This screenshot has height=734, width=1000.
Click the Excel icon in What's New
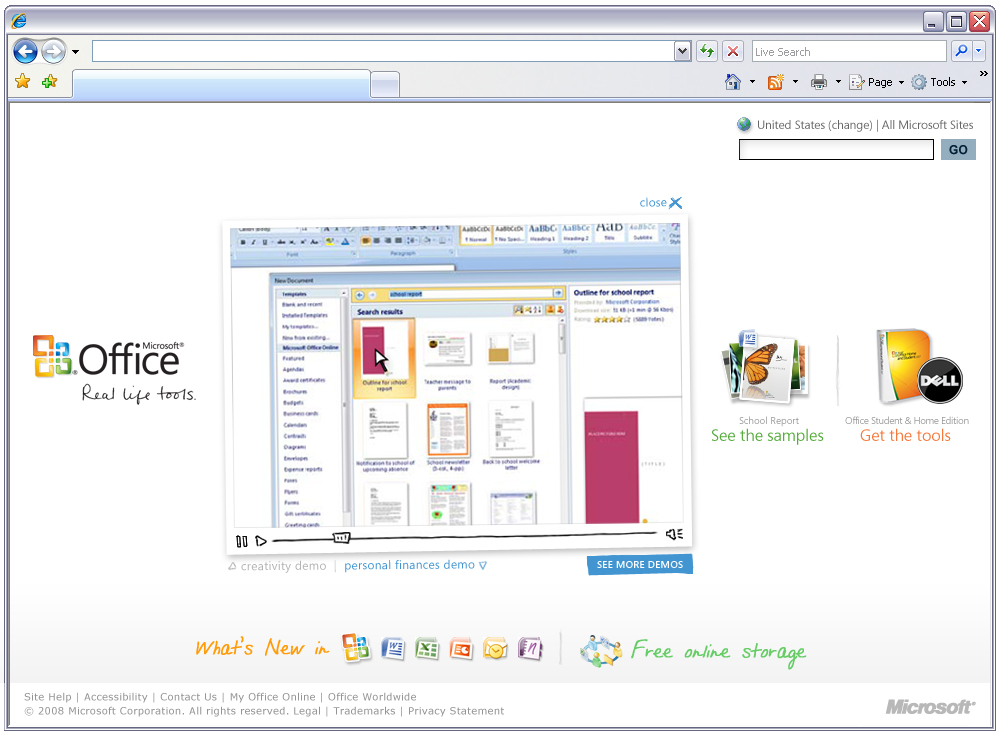(x=427, y=649)
